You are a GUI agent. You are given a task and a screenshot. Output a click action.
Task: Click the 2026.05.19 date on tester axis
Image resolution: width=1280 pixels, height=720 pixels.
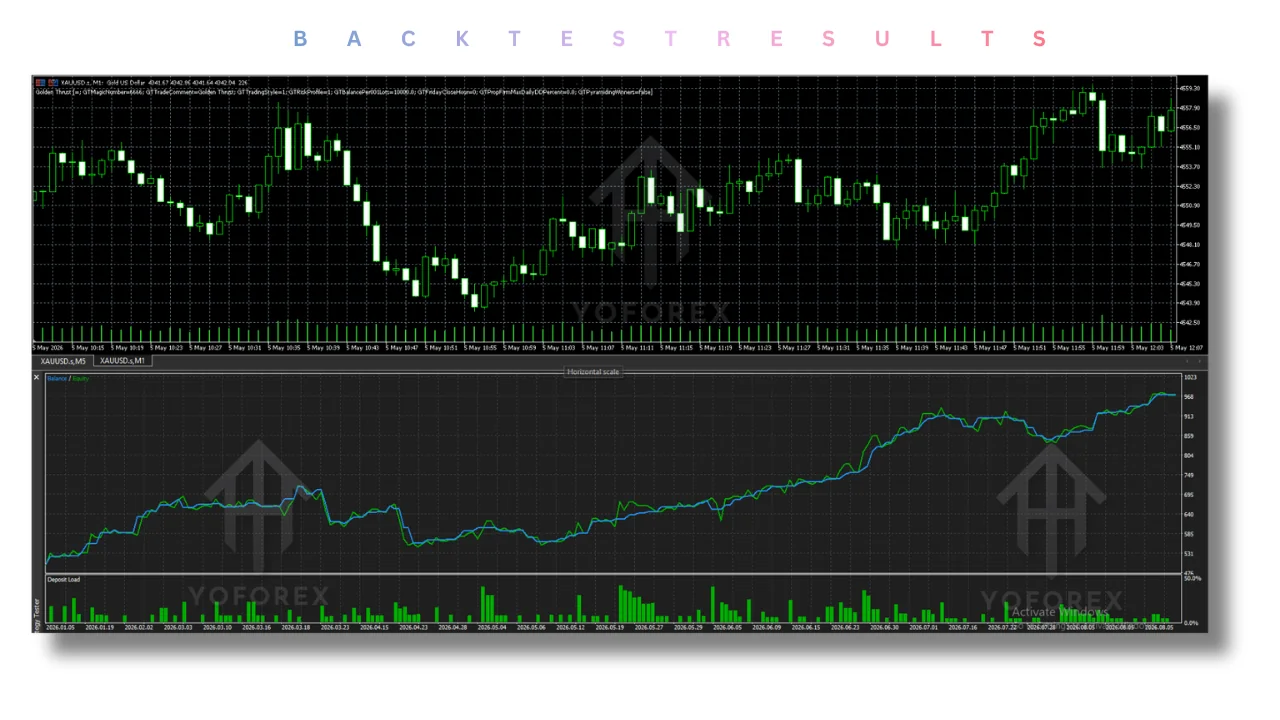coord(608,627)
